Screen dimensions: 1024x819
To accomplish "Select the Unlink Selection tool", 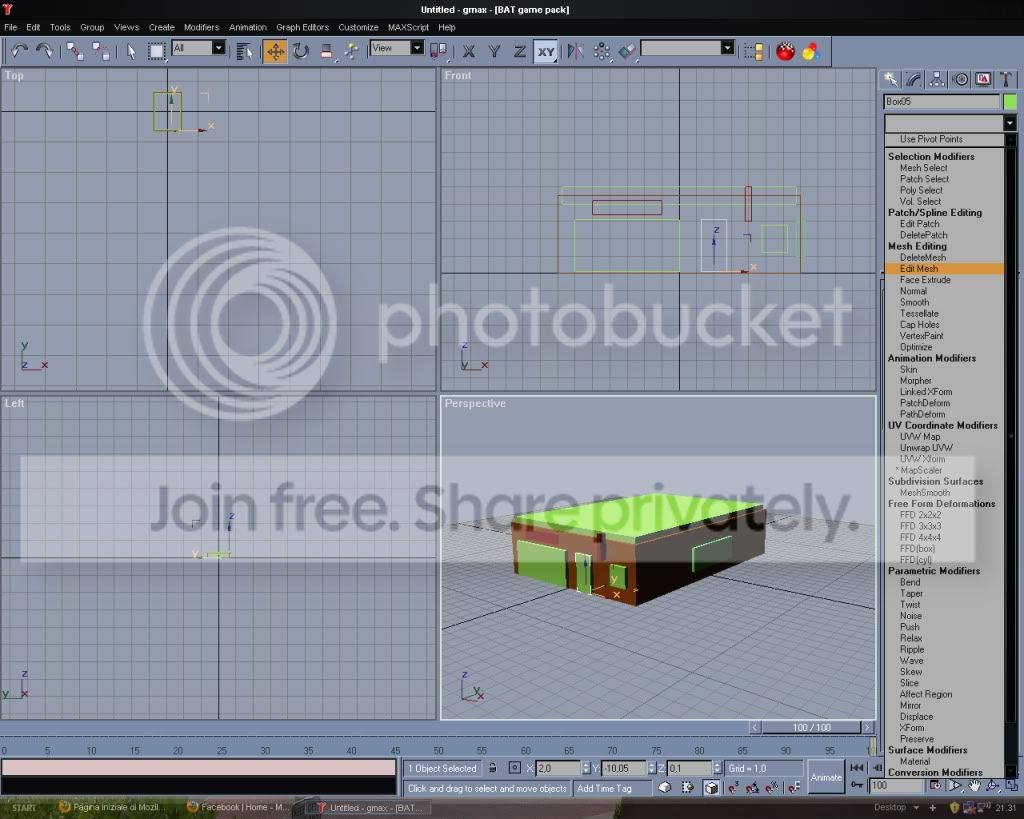I will click(101, 50).
